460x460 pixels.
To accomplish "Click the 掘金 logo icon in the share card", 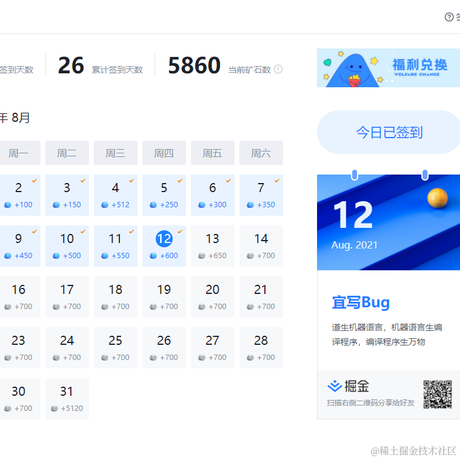I will pos(335,386).
